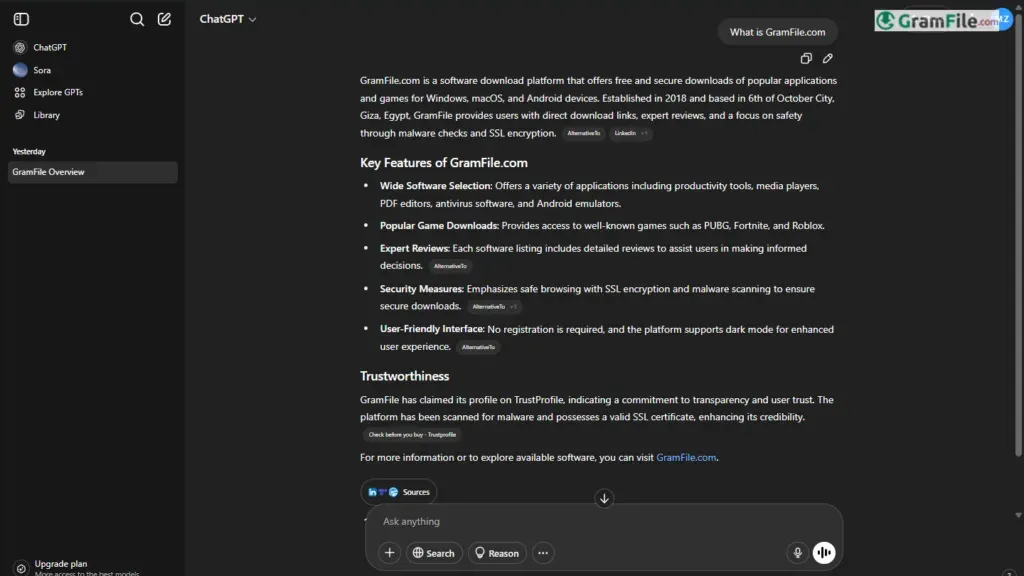Click the Upgrade plan icon
The height and width of the screenshot is (576, 1024).
tap(21, 568)
